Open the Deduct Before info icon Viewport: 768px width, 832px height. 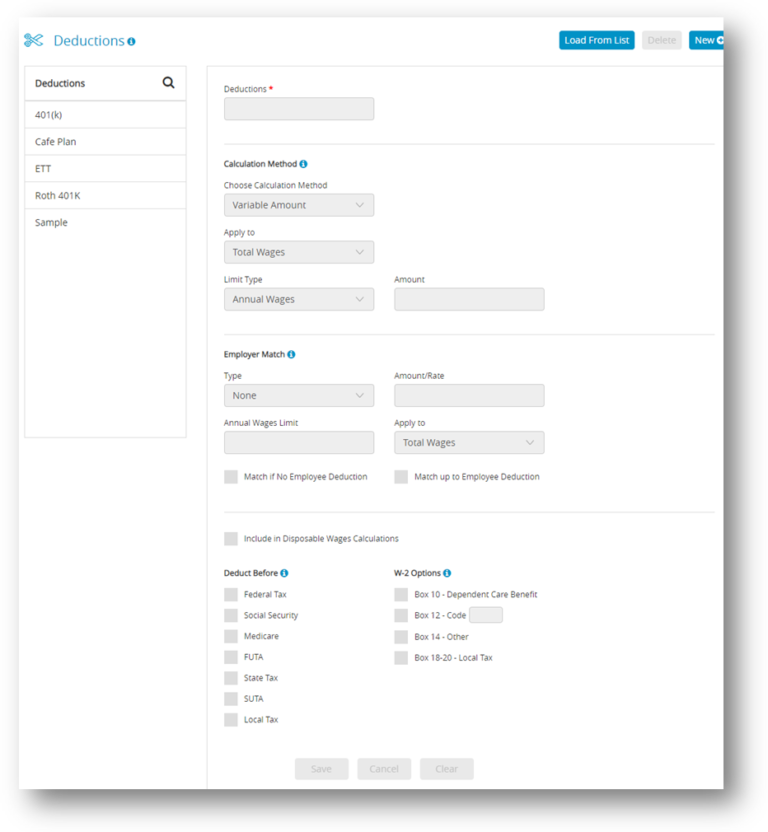click(x=284, y=573)
